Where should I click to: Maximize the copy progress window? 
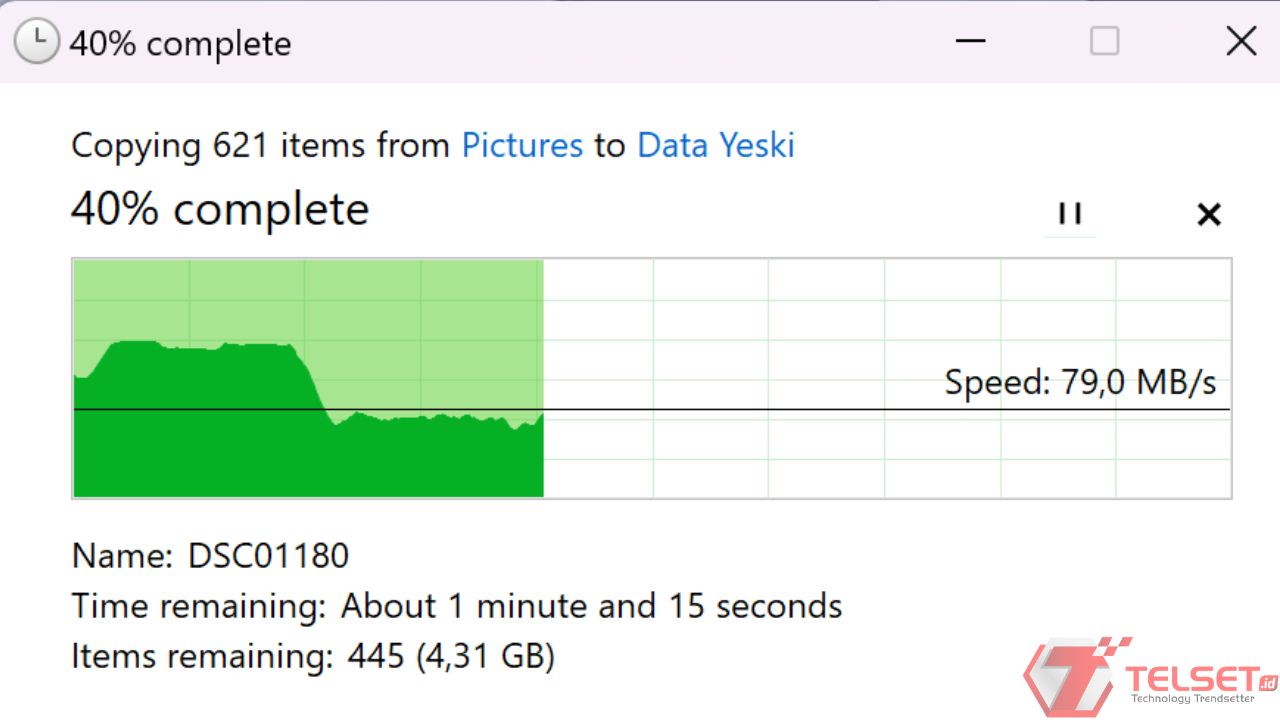tap(1104, 41)
